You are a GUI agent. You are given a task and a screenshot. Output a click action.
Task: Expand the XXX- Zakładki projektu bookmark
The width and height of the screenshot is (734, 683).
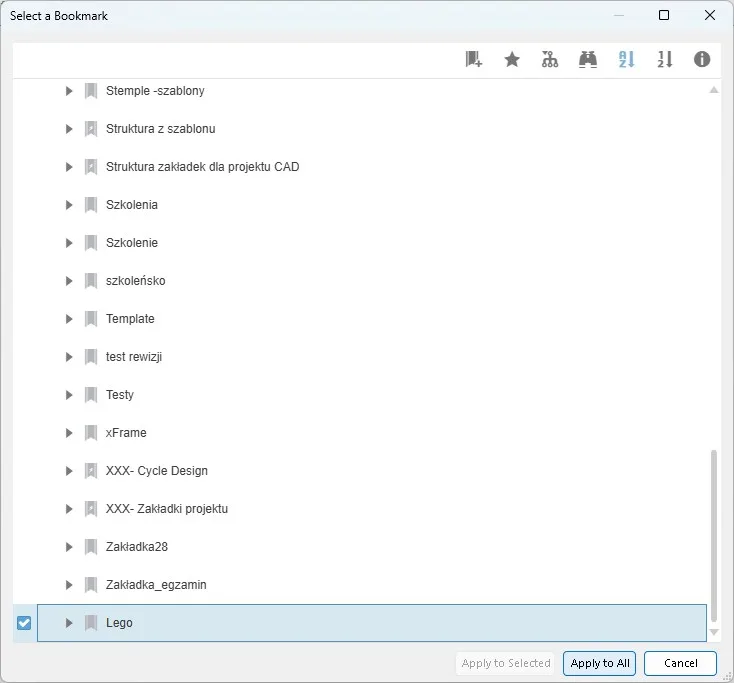click(x=69, y=509)
